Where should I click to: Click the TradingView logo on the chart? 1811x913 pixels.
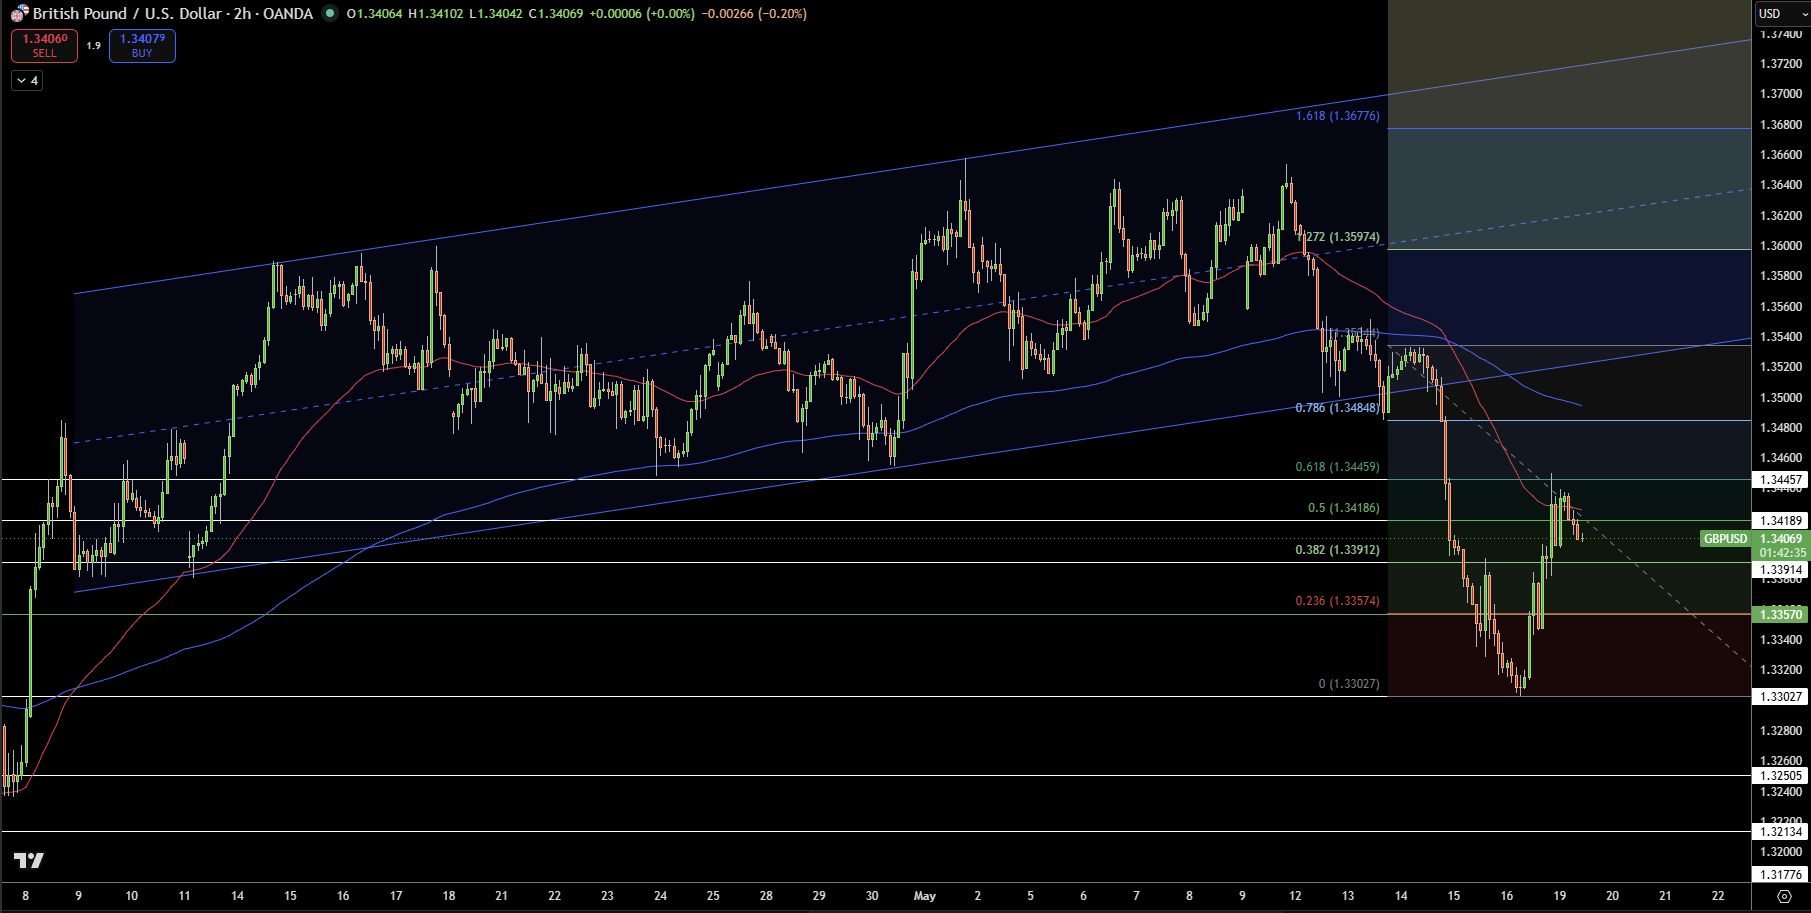coord(29,860)
